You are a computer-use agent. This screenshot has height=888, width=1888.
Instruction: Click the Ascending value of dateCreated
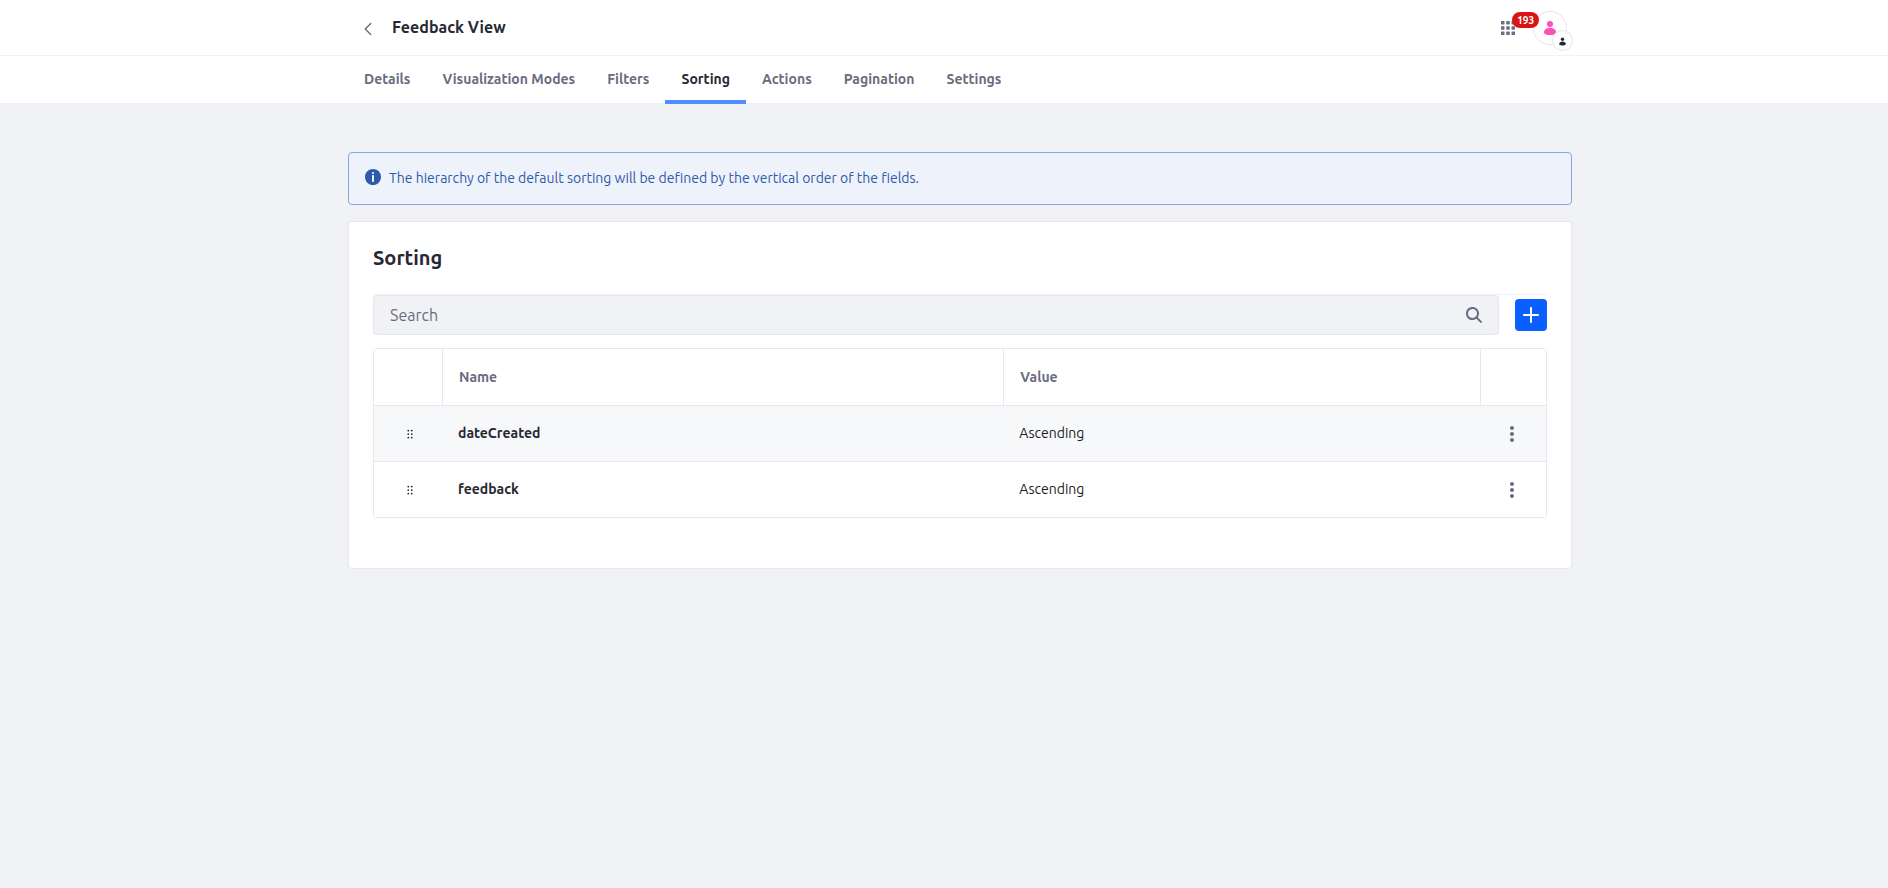coord(1051,433)
